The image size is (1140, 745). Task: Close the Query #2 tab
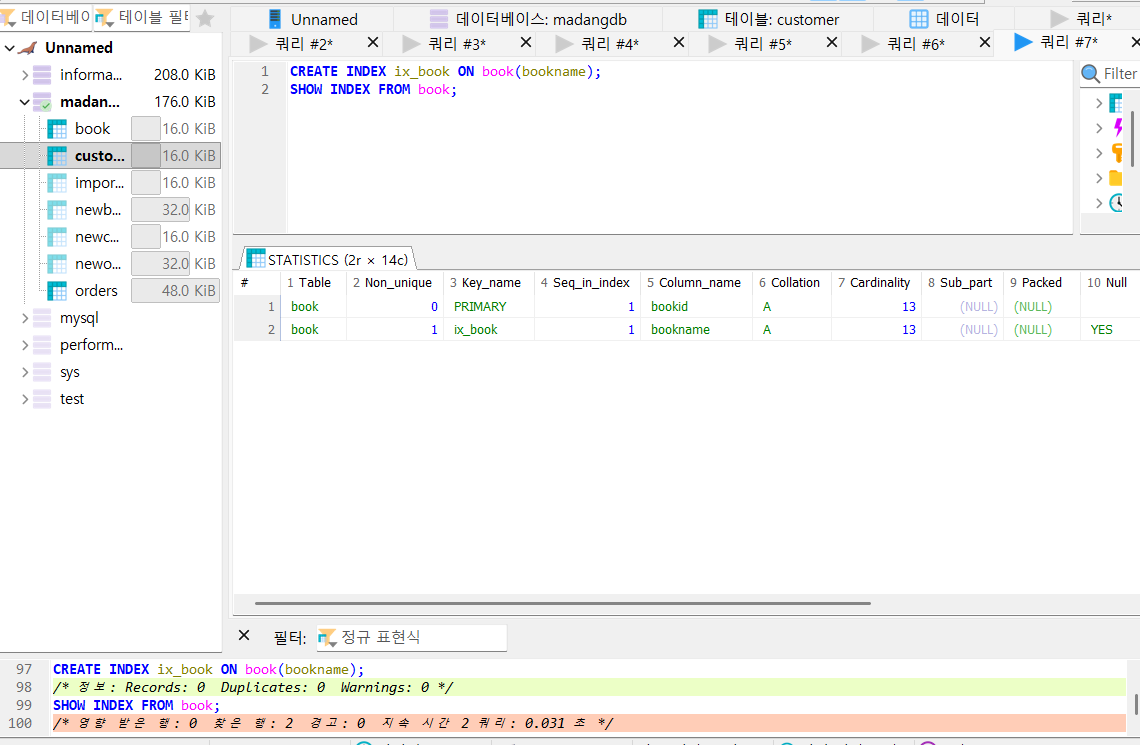point(373,42)
